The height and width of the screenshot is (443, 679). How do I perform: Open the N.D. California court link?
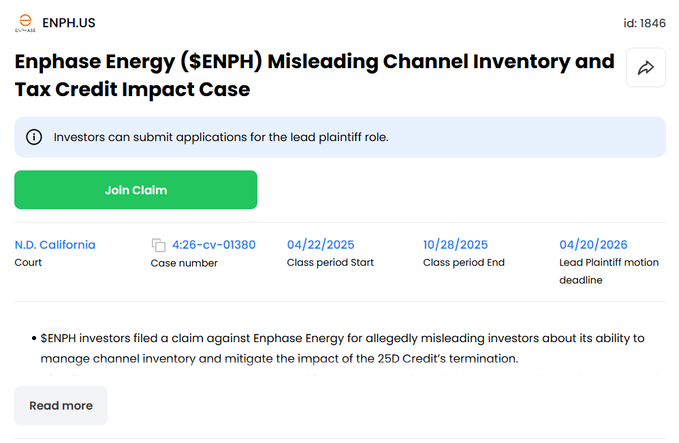(x=55, y=245)
